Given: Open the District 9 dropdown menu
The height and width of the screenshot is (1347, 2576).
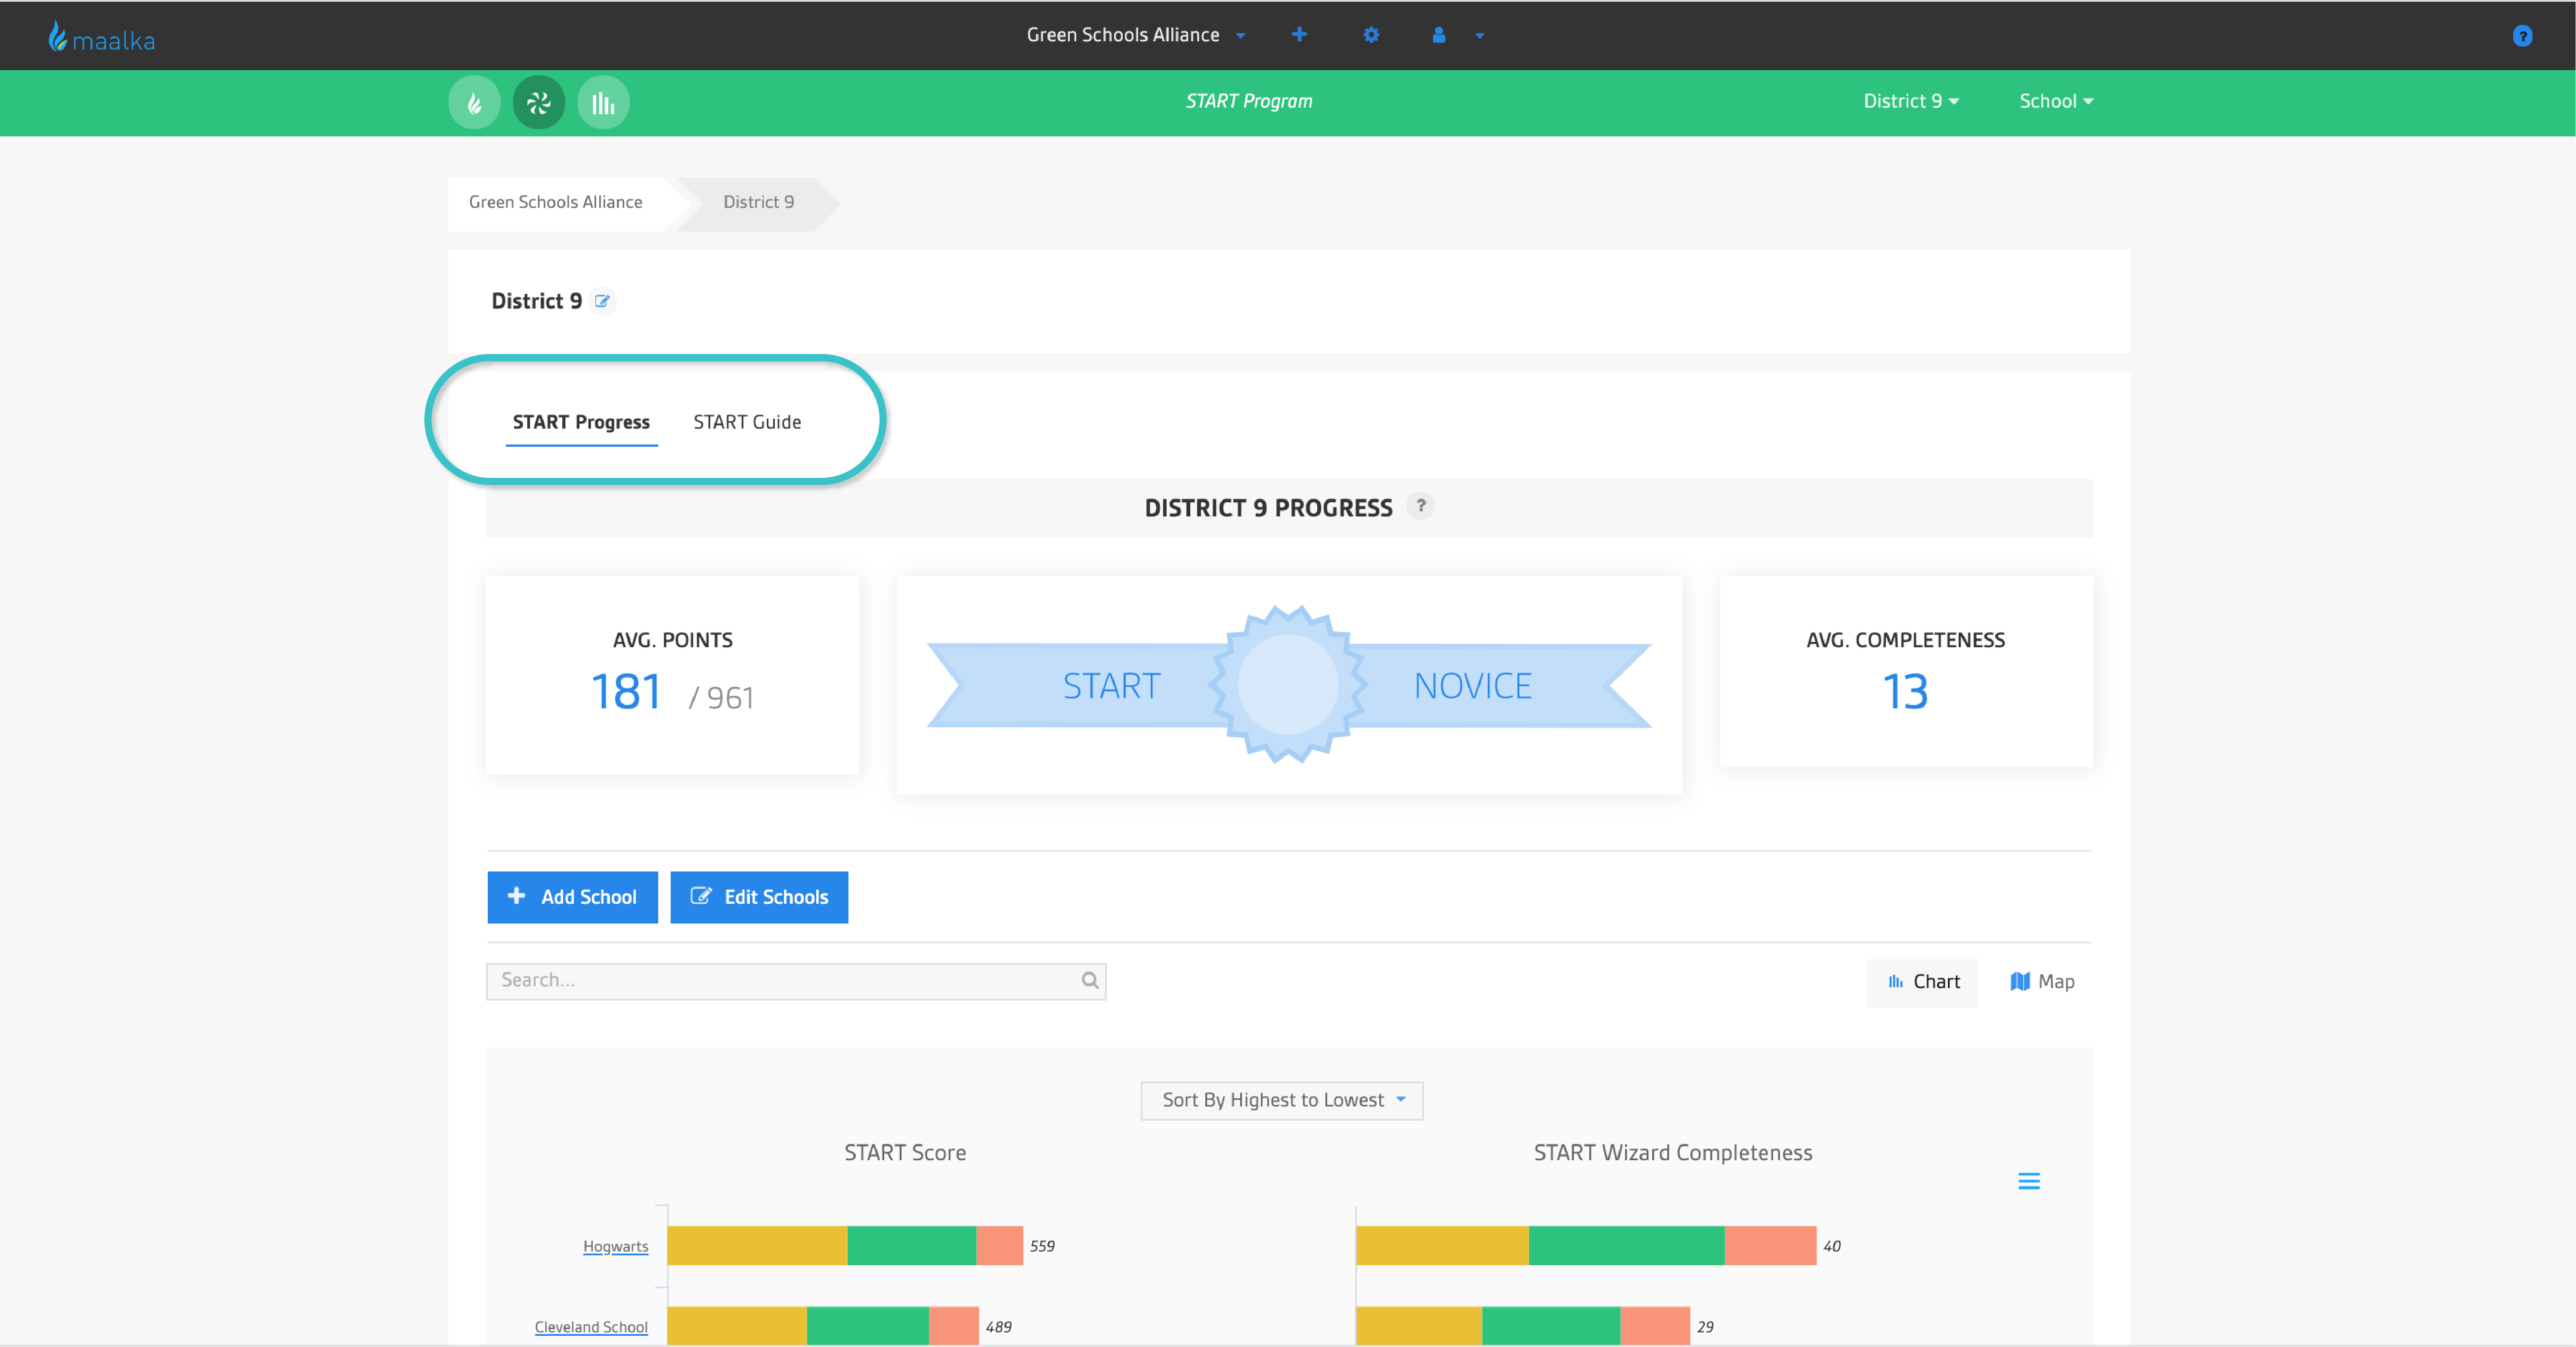Looking at the screenshot, I should coord(1910,101).
